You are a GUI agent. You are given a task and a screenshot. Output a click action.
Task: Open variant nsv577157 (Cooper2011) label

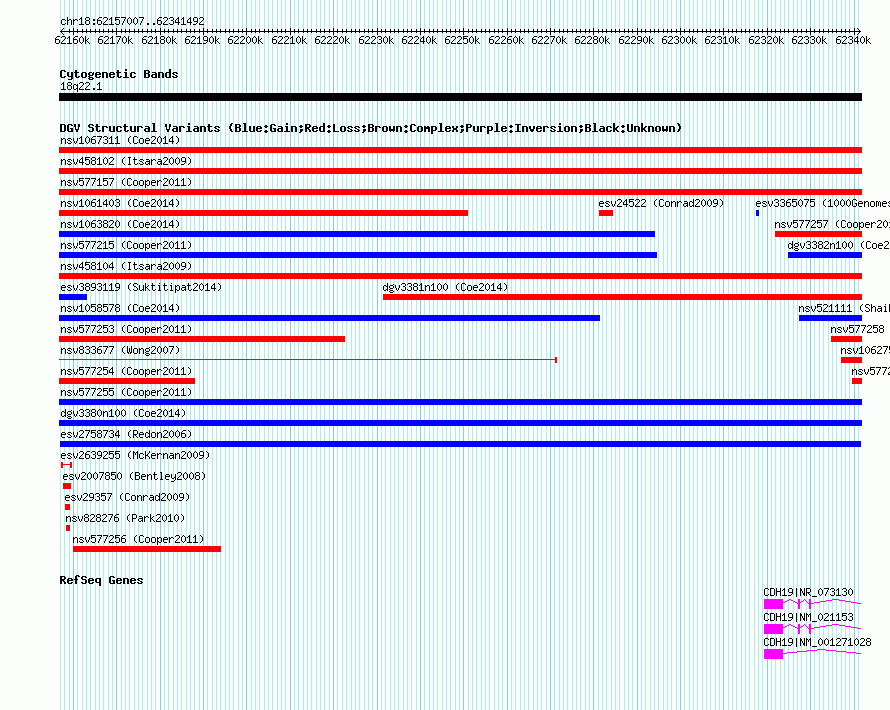click(x=126, y=182)
